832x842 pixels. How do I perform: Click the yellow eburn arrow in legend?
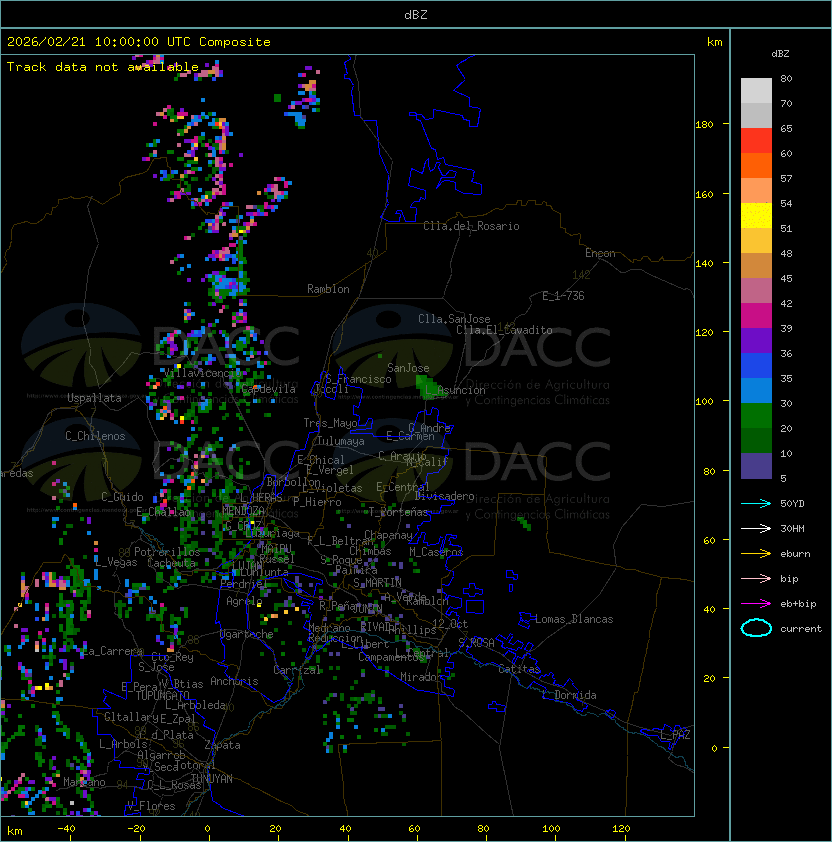pyautogui.click(x=756, y=554)
